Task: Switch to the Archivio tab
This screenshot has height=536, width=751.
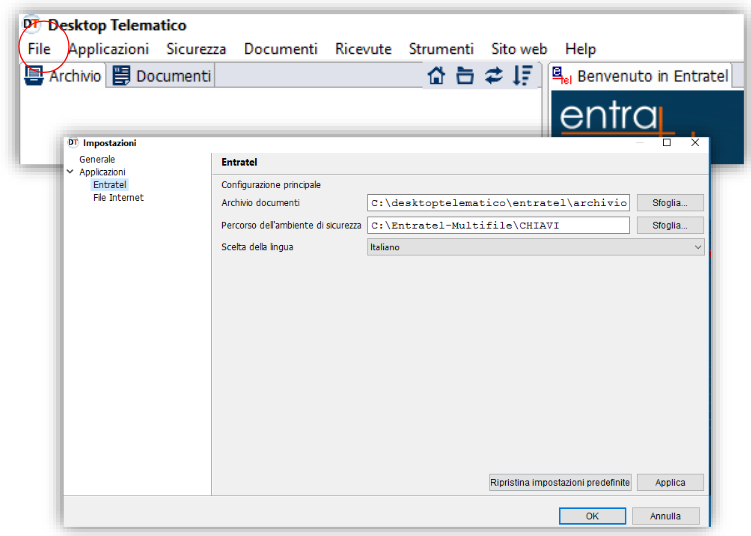Action: [x=63, y=76]
